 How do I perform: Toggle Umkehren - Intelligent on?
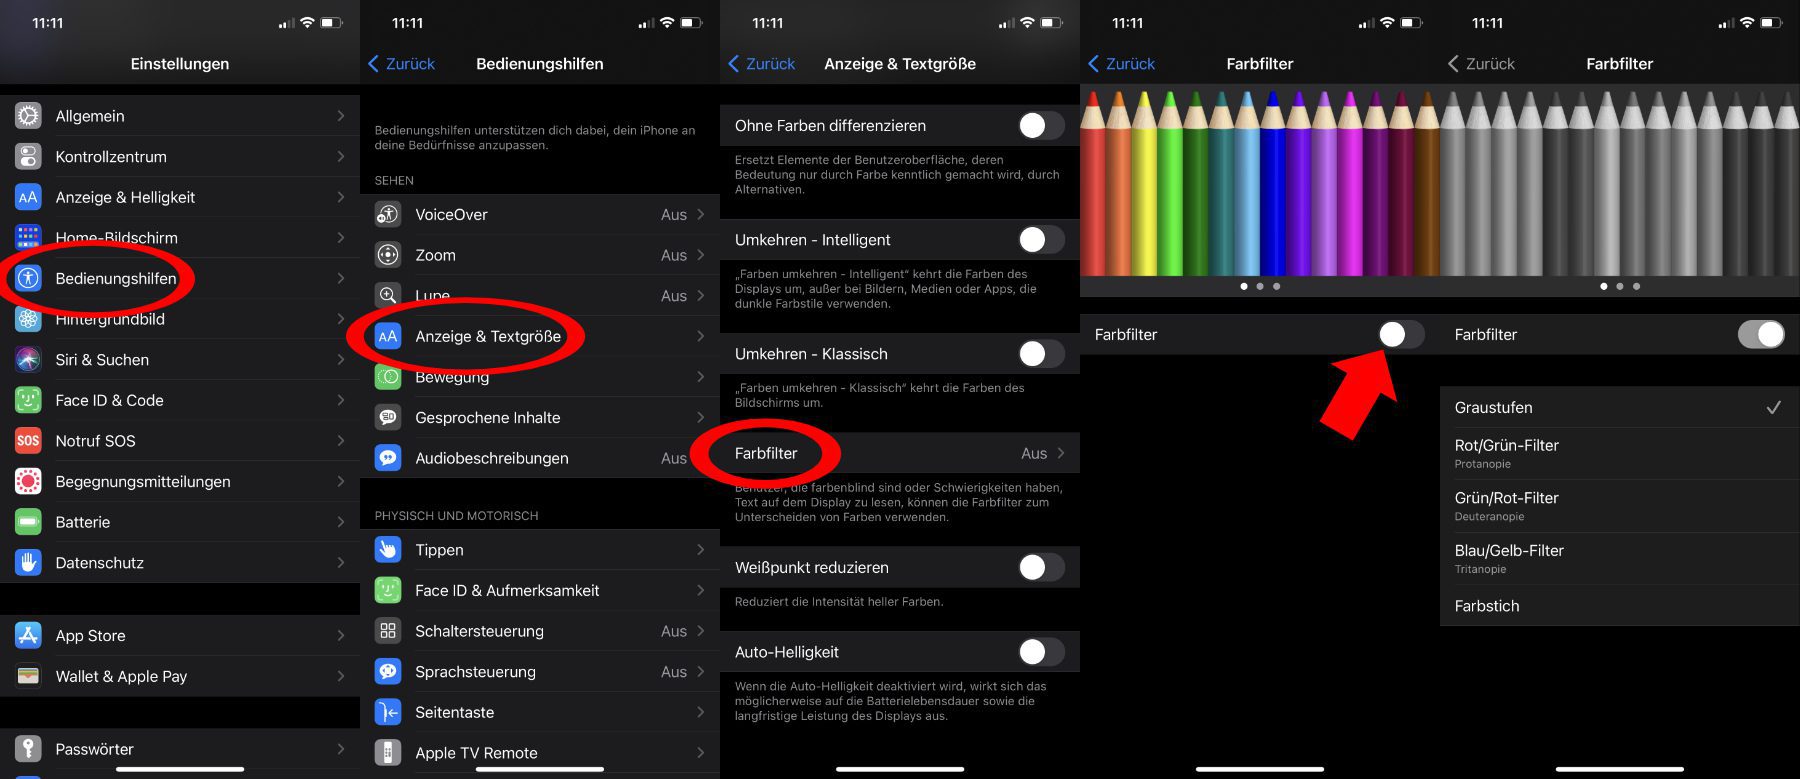point(1040,240)
